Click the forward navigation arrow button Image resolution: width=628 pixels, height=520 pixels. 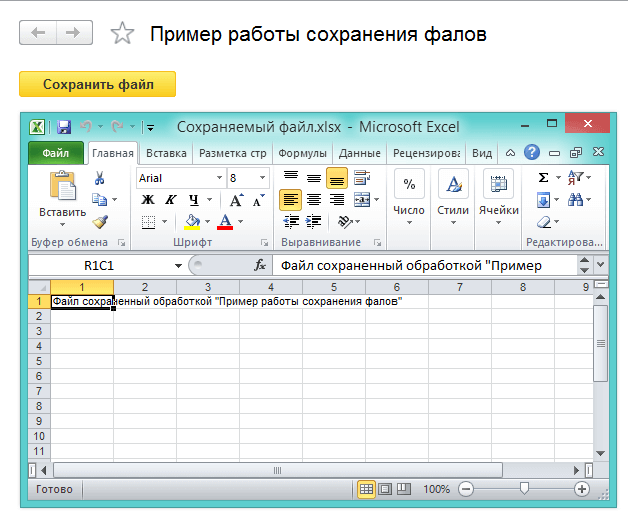tap(74, 32)
